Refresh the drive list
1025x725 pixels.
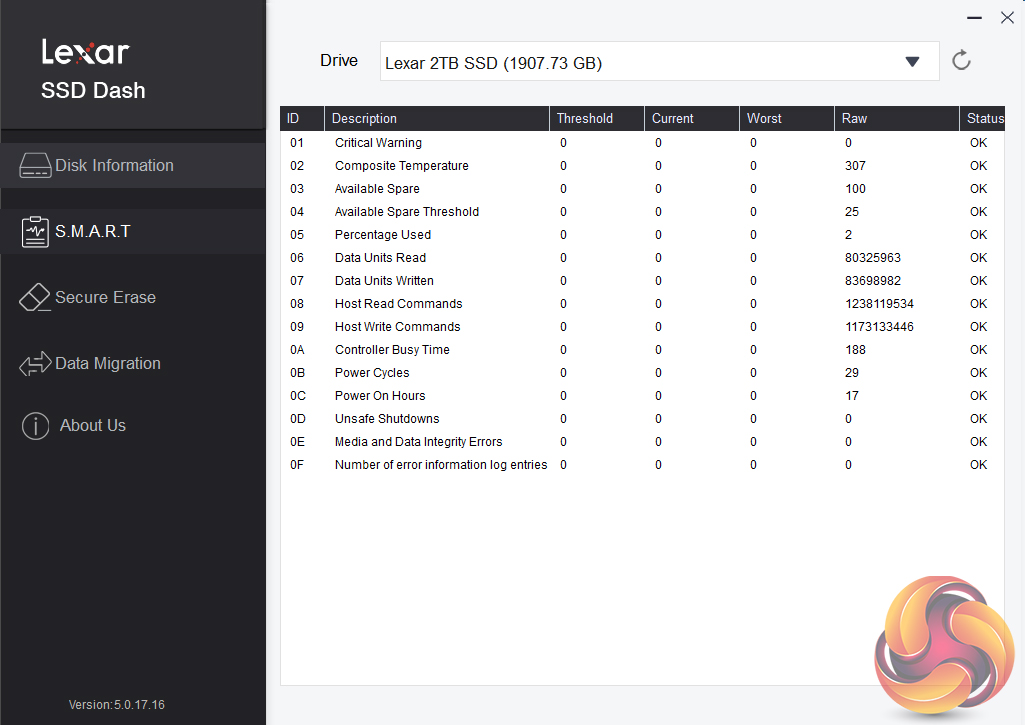tap(961, 61)
